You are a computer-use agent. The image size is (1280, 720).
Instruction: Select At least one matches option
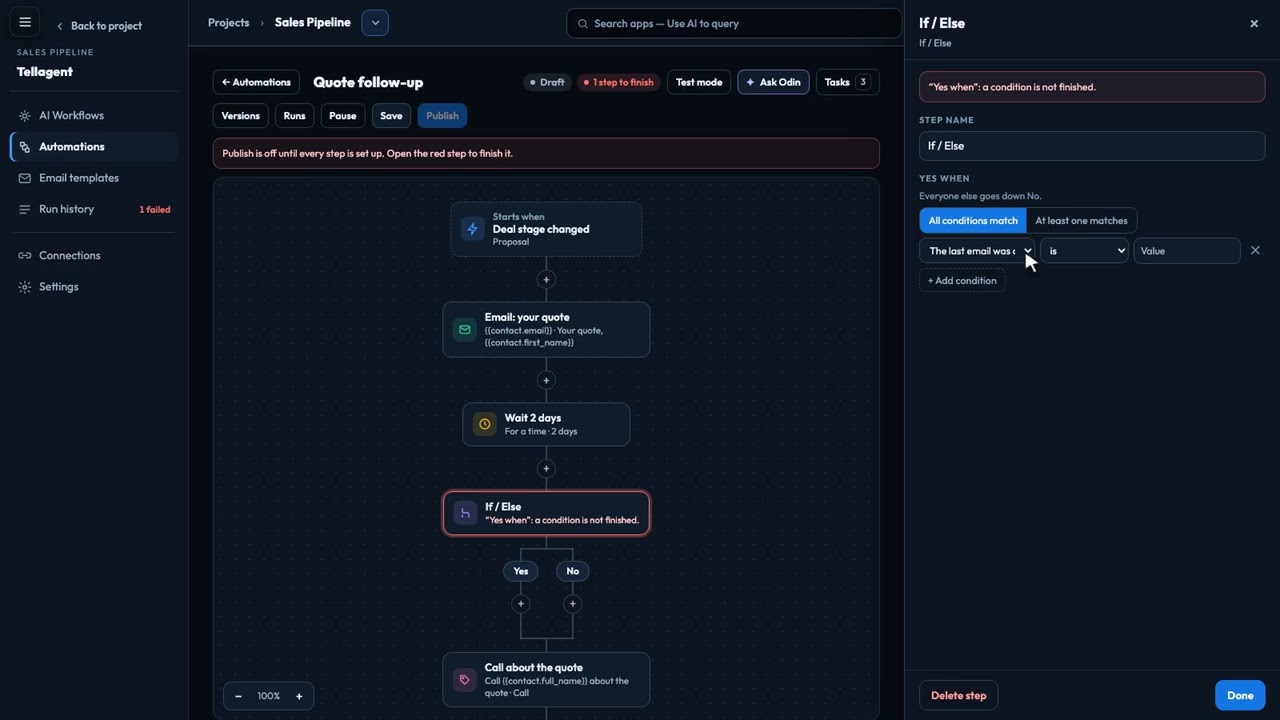click(1081, 221)
